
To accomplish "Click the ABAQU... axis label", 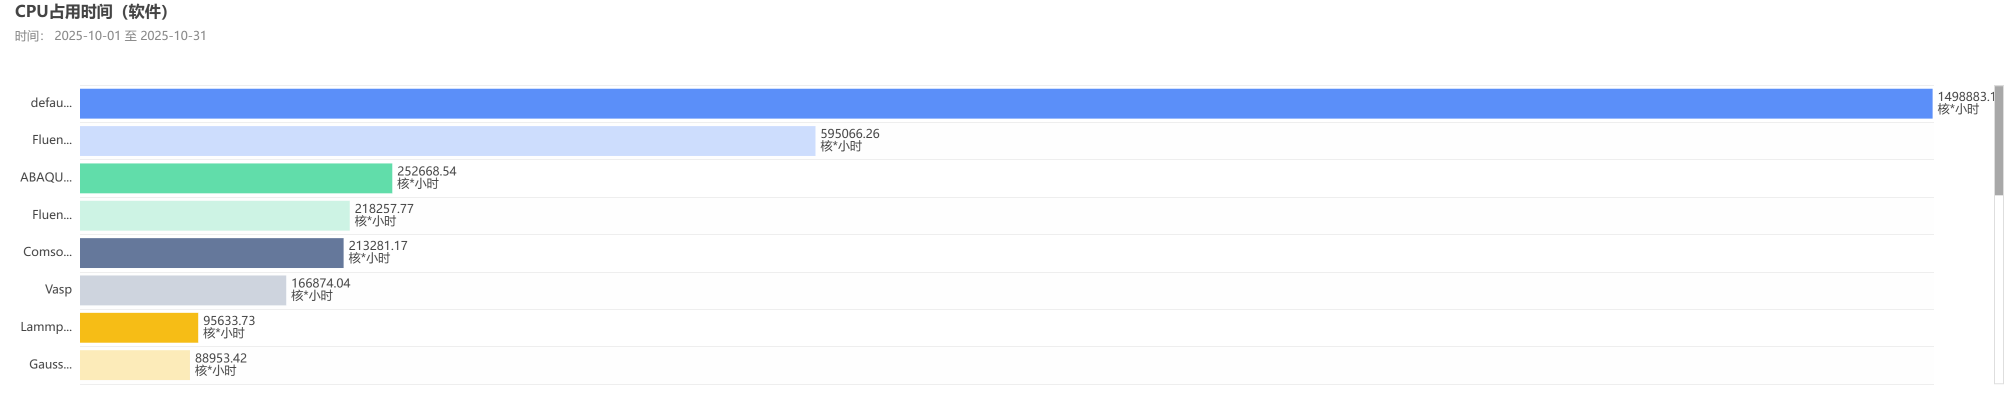I will tap(46, 178).
